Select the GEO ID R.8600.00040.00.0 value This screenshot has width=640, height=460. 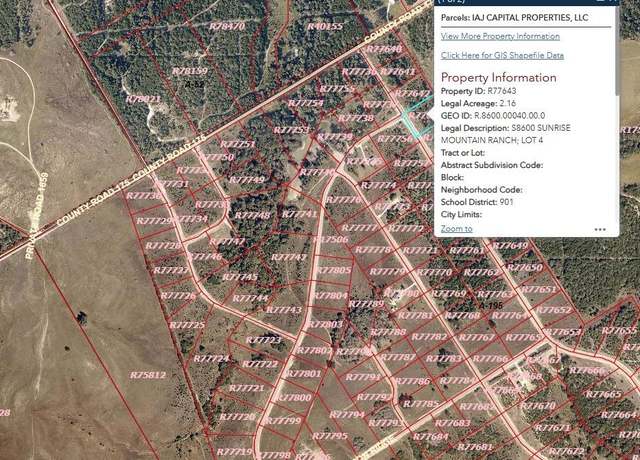(509, 116)
